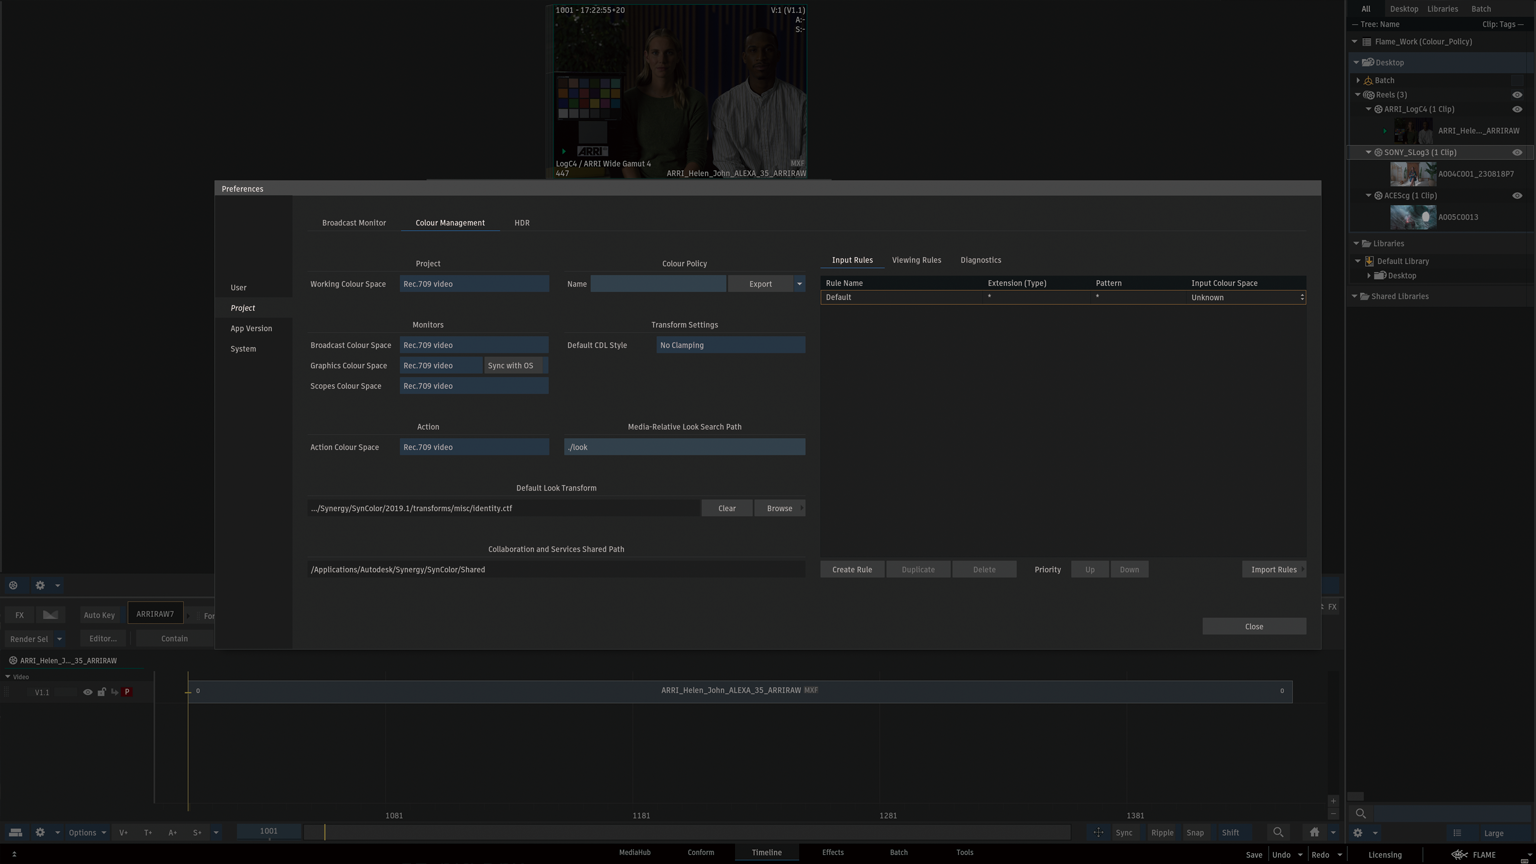Toggle eye icon for SONY_SLog3 reel

[1517, 152]
